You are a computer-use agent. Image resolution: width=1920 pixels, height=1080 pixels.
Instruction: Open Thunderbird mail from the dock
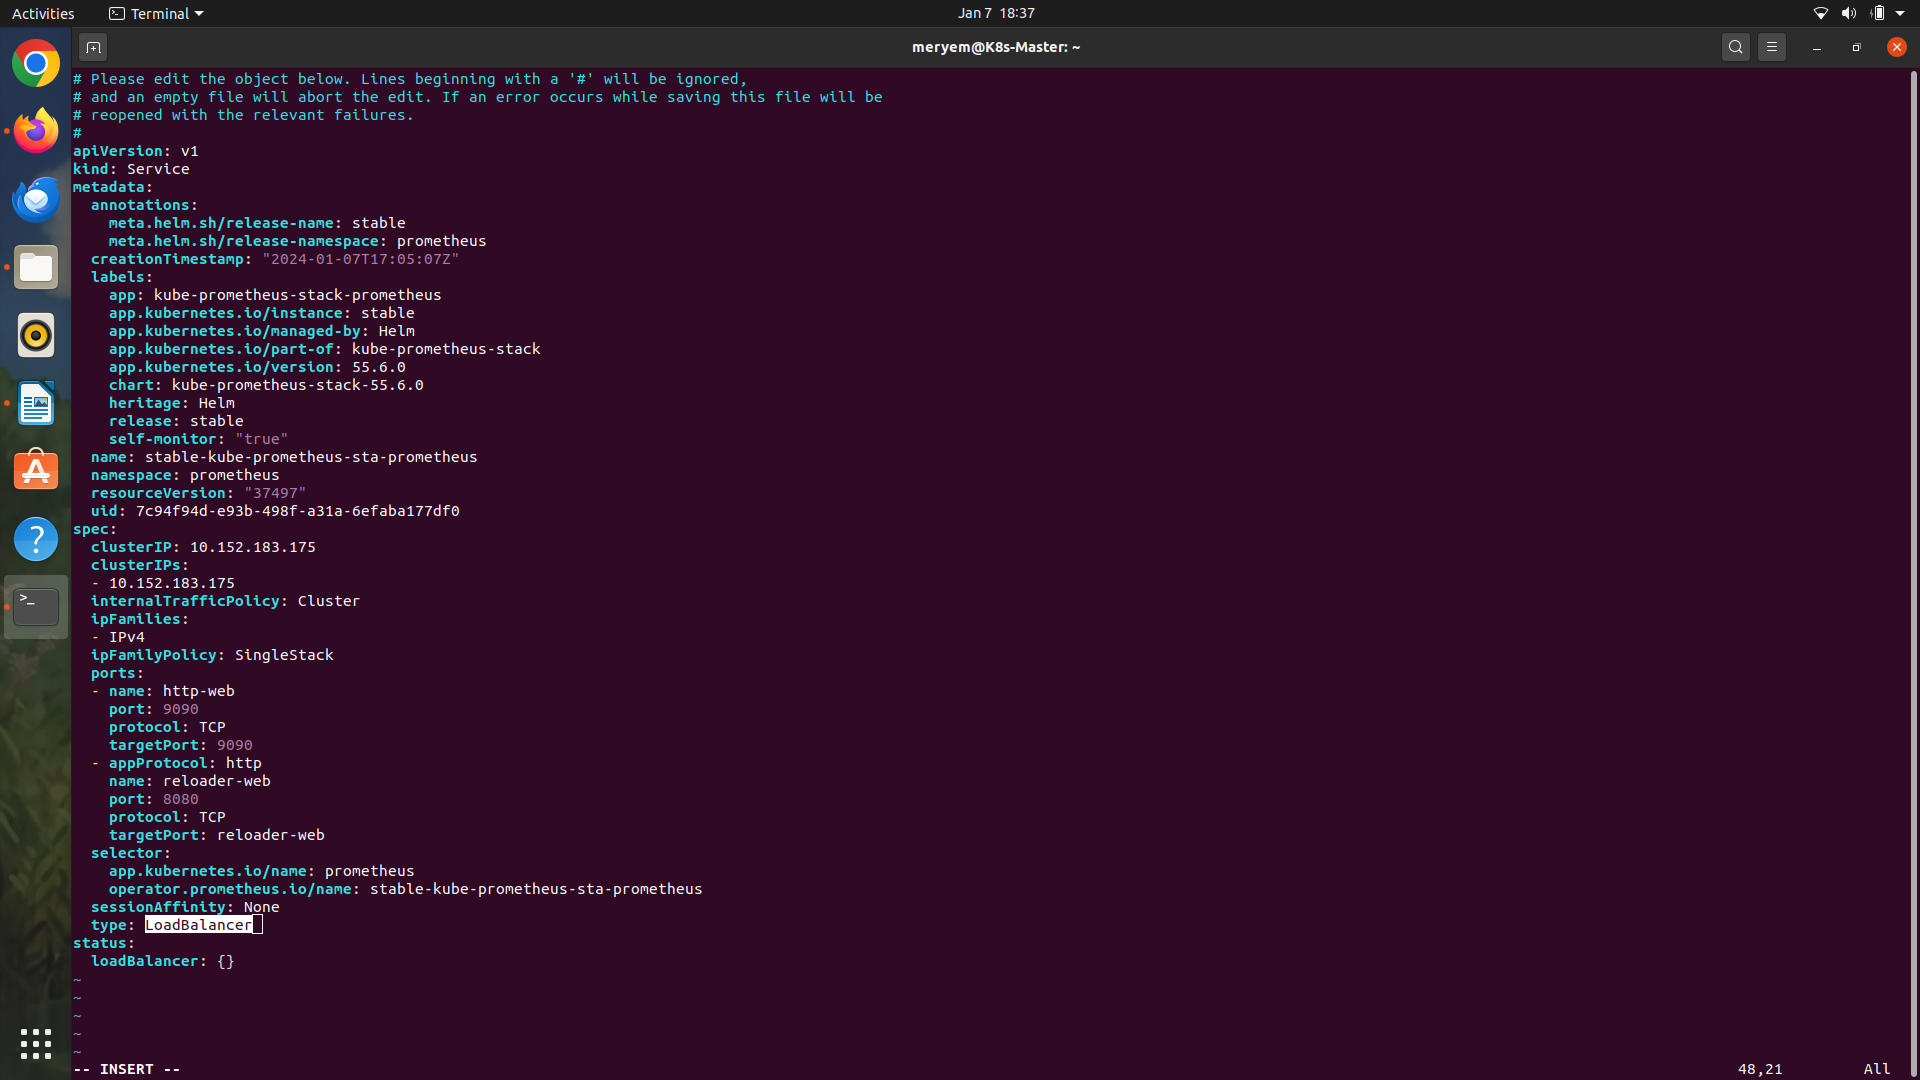click(36, 199)
